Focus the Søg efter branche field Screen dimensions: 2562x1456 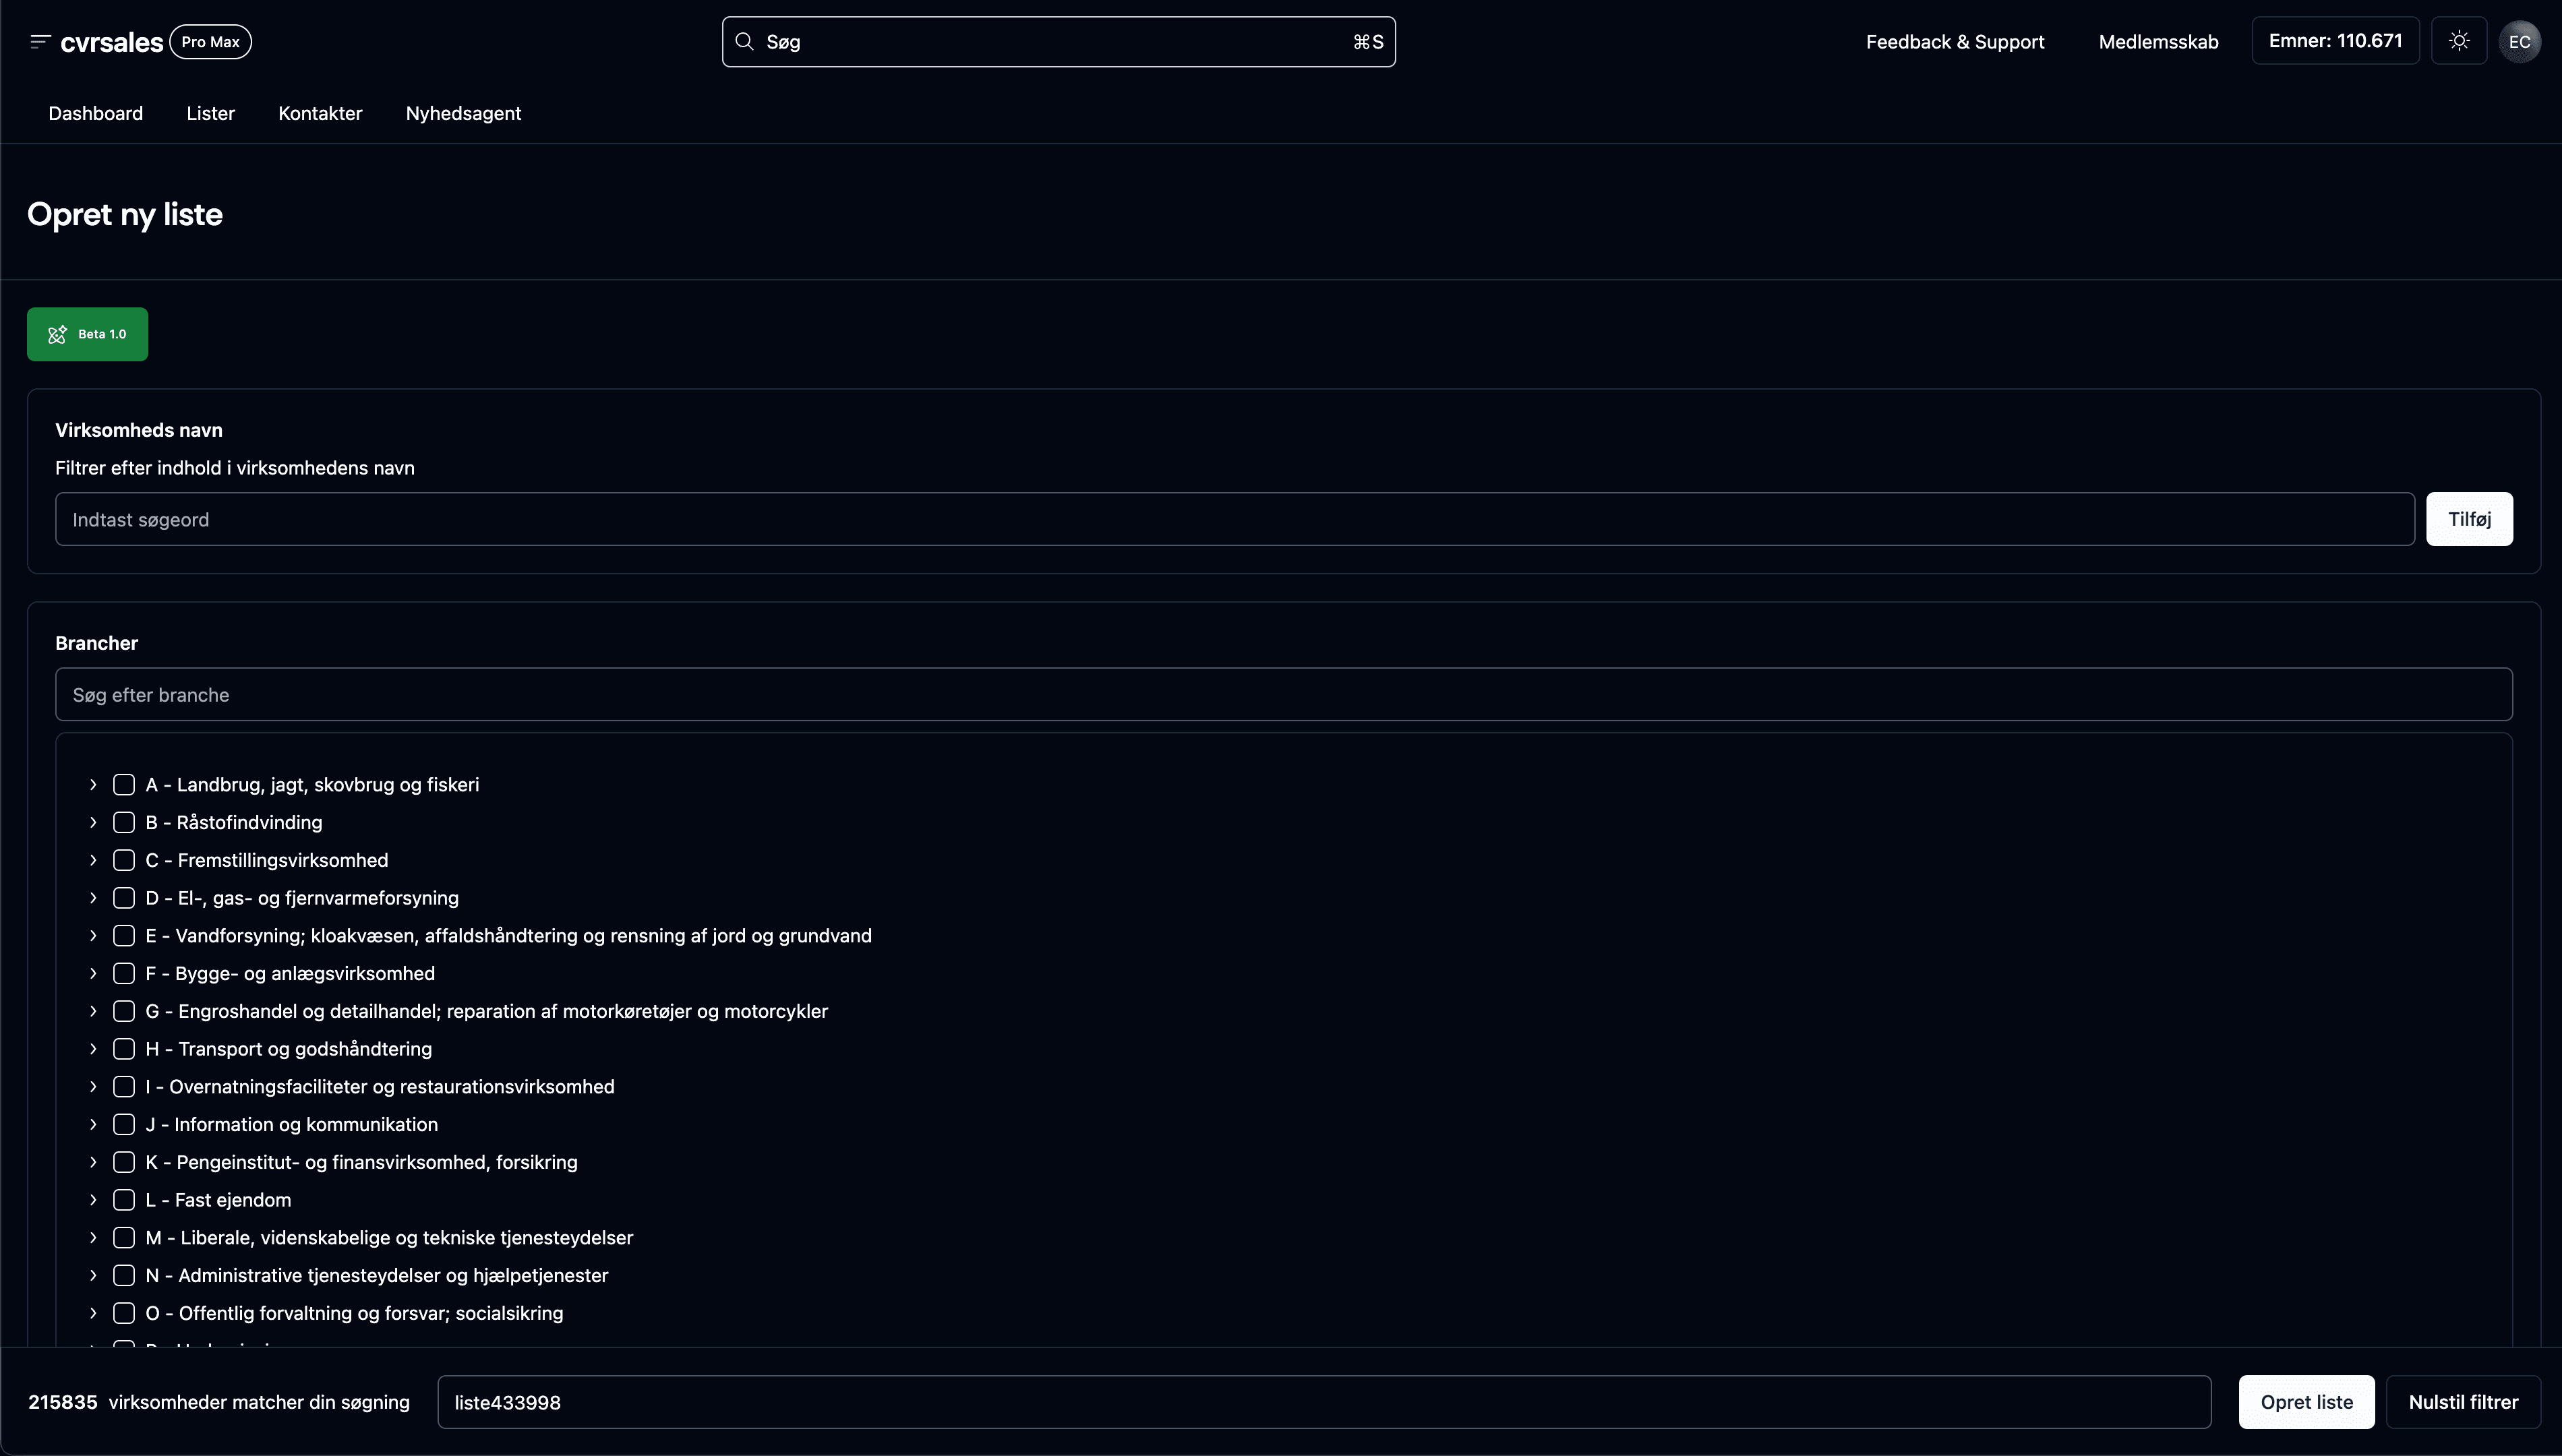coord(1283,695)
